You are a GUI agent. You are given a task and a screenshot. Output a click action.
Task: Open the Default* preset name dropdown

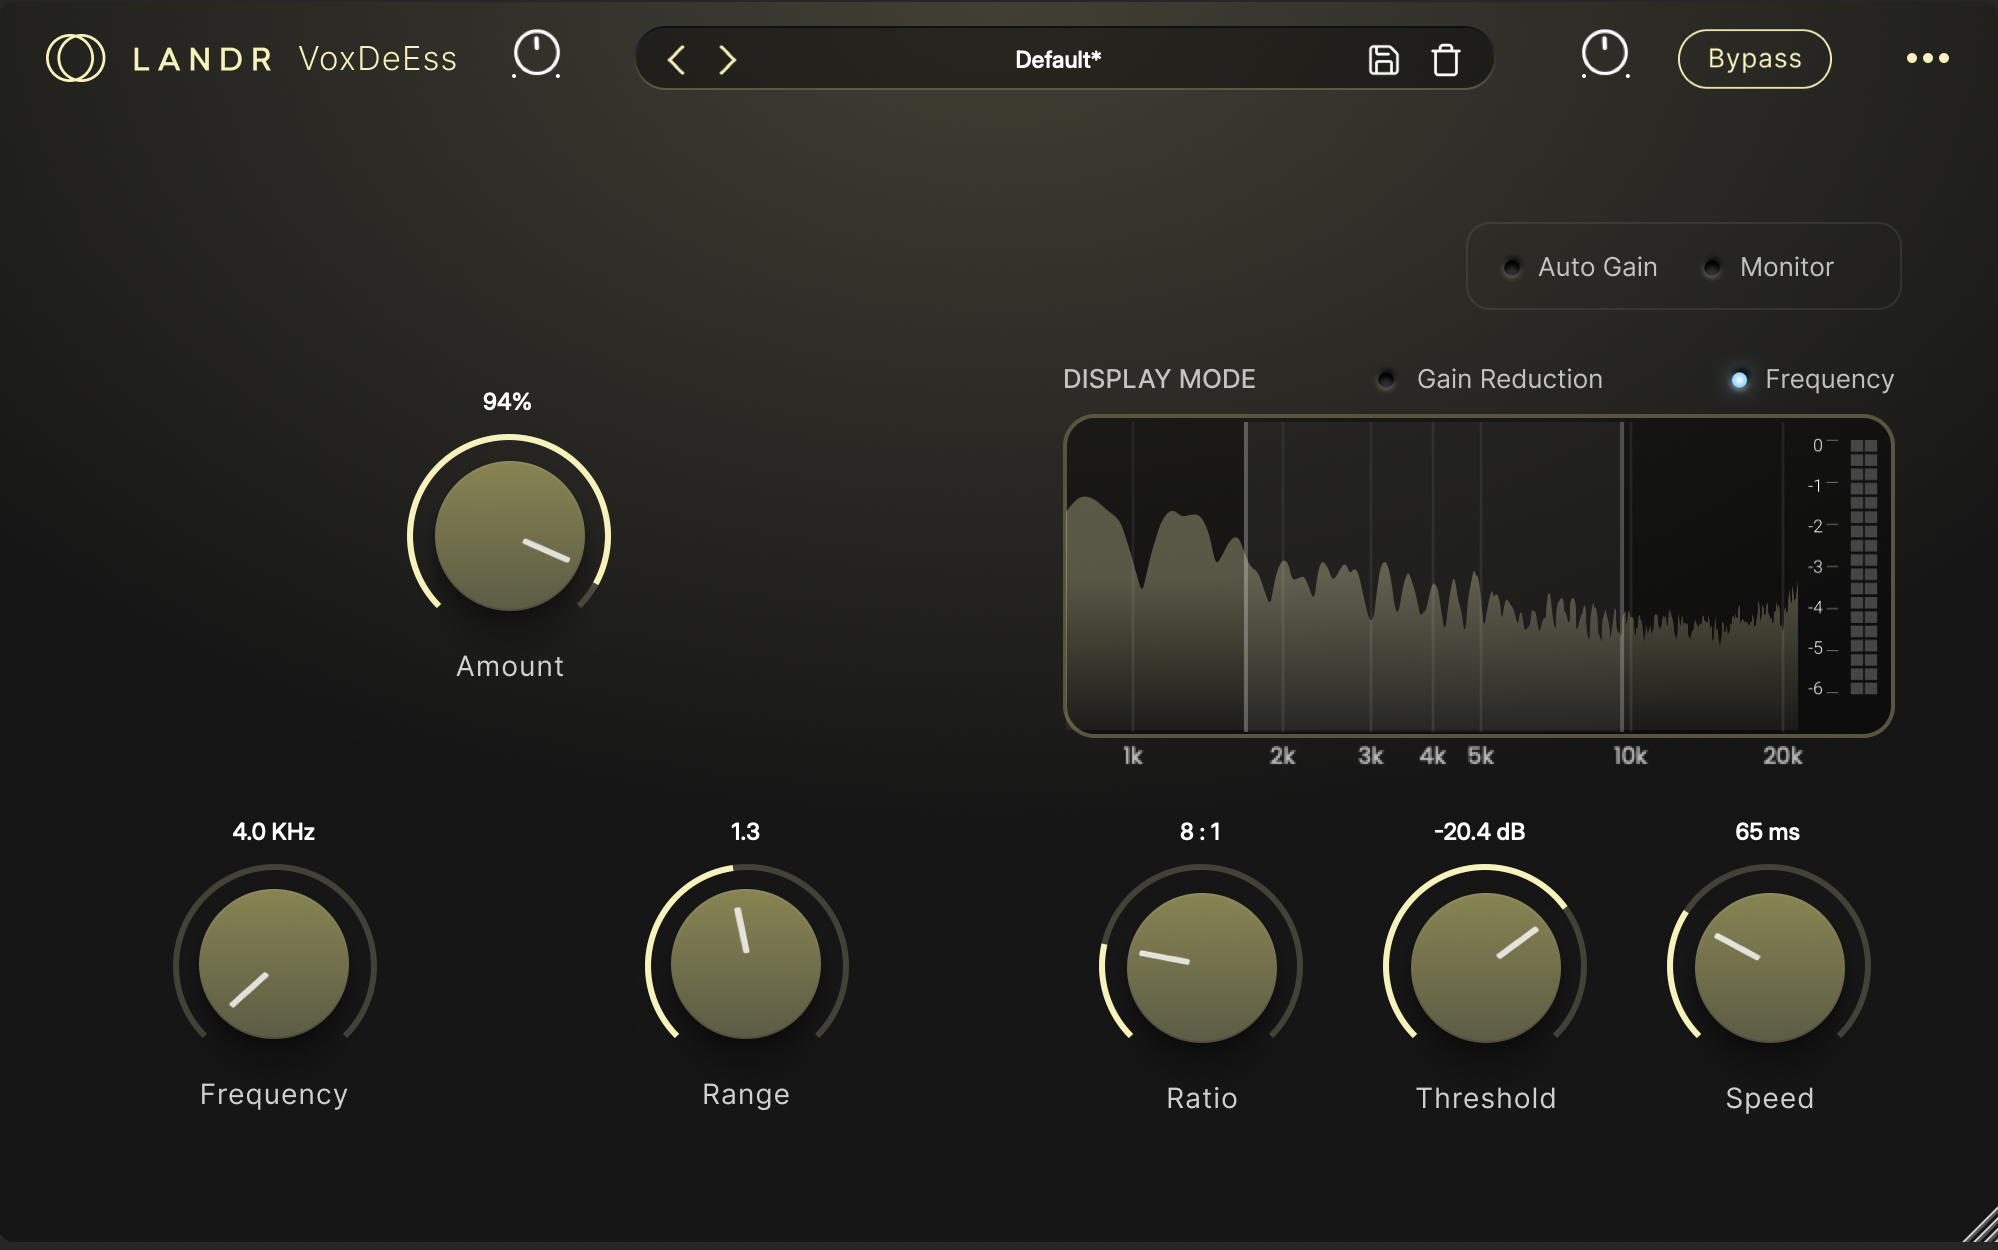pyautogui.click(x=1057, y=60)
